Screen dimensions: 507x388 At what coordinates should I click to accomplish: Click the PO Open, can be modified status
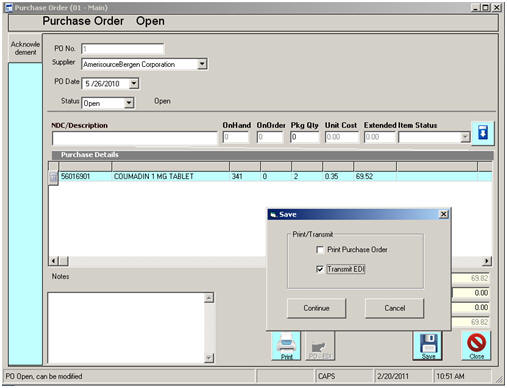[x=129, y=376]
